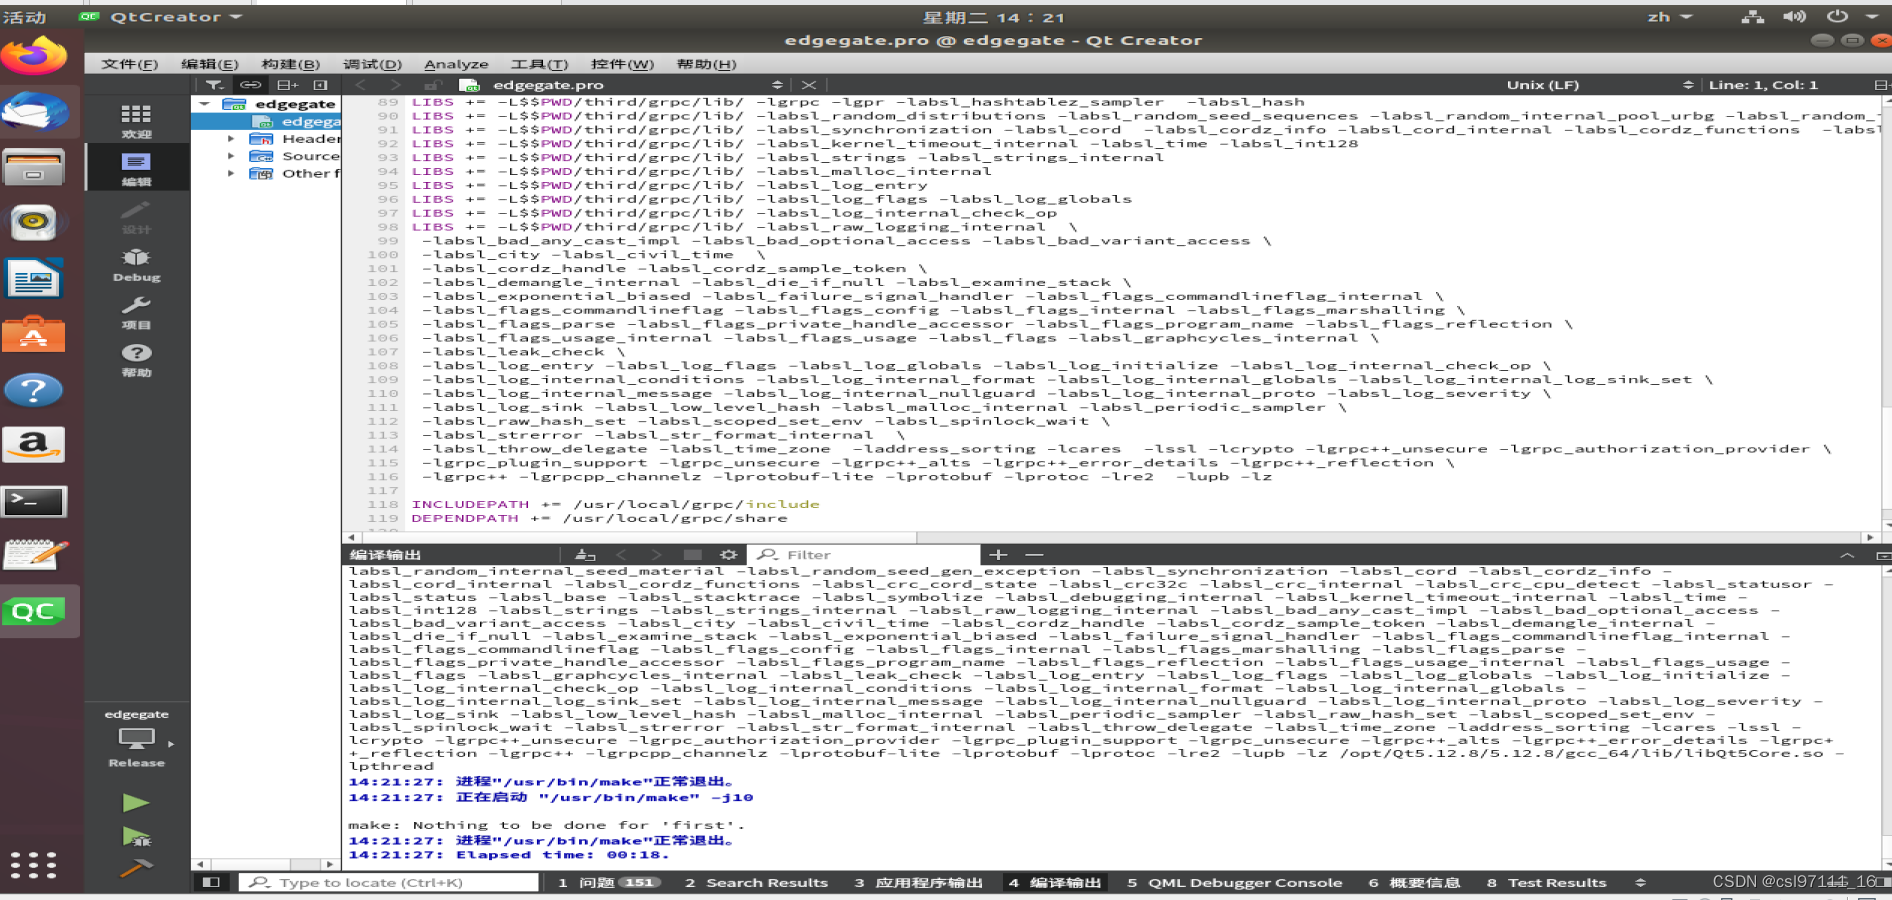The image size is (1892, 900).
Task: Build the project using the hammer icon
Action: 137,868
